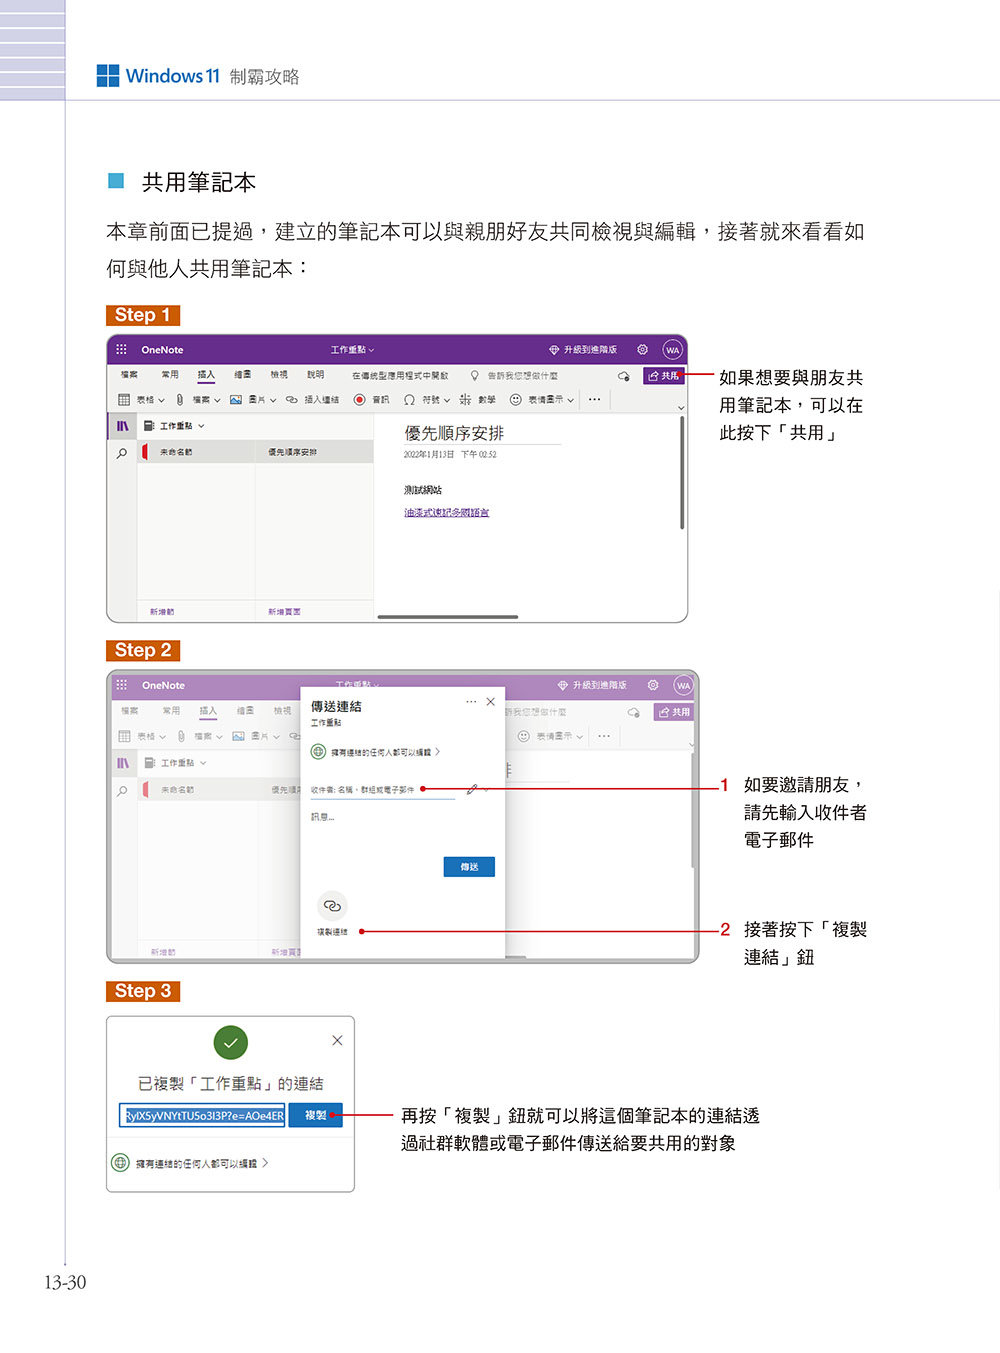Click the copied link URL field in Step 3
This screenshot has height=1353, width=1000.
[203, 1115]
